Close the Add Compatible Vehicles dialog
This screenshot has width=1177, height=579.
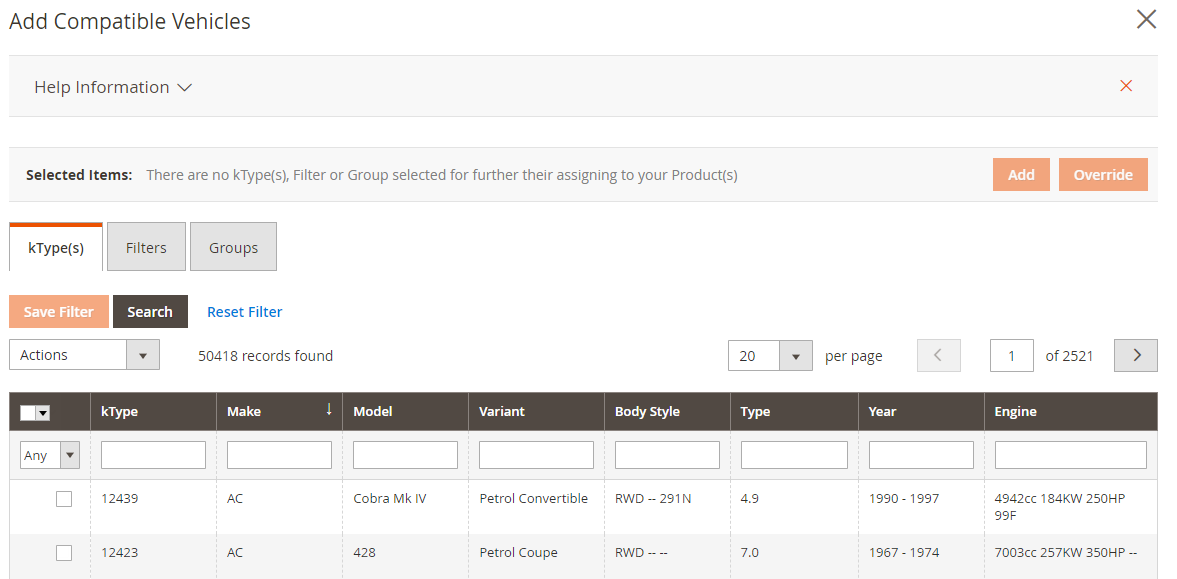click(x=1146, y=19)
